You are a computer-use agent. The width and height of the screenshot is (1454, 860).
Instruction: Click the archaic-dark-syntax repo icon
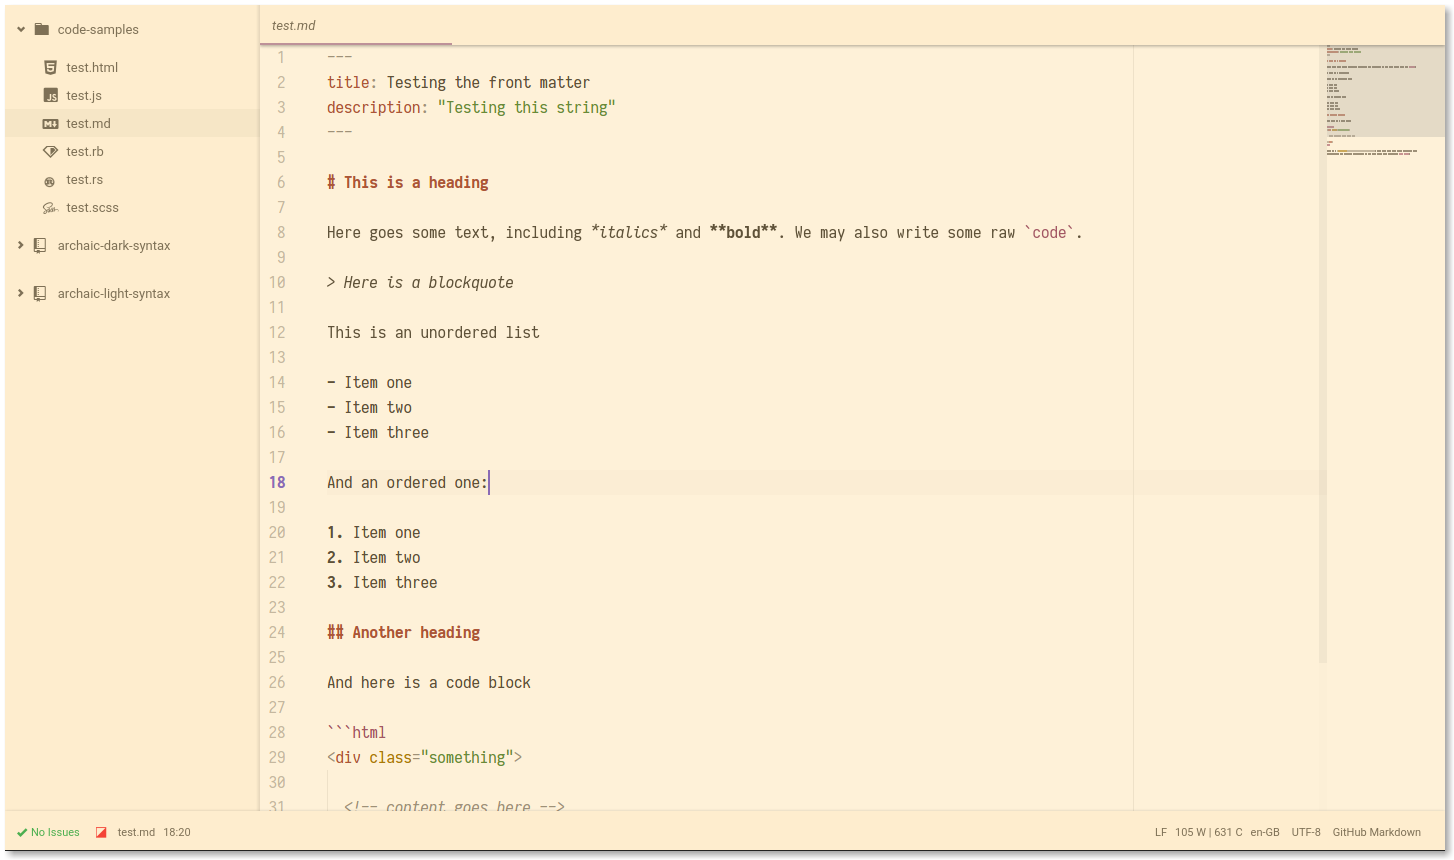pos(40,245)
